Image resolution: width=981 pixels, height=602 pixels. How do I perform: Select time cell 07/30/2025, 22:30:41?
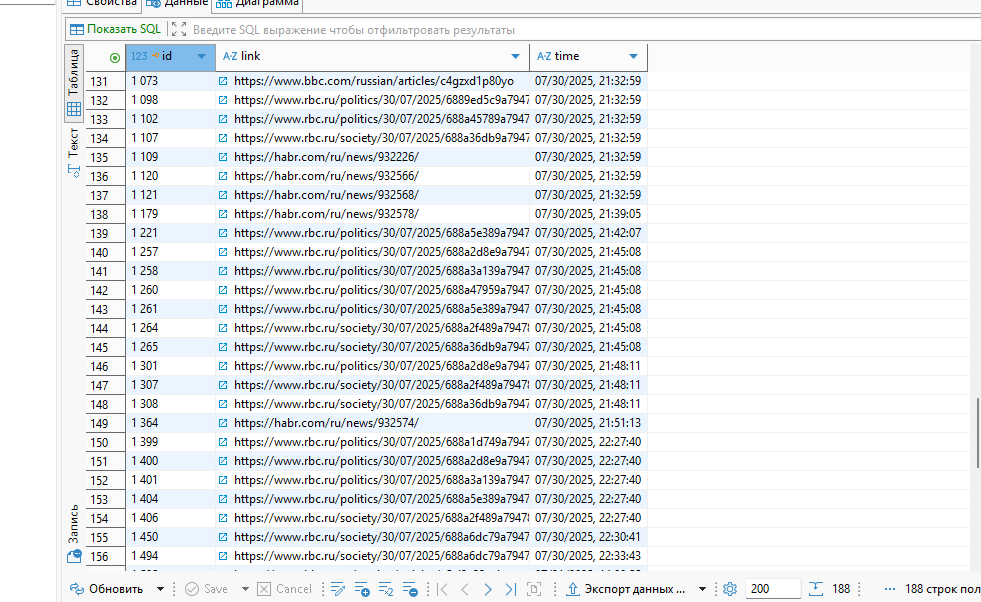coord(588,537)
